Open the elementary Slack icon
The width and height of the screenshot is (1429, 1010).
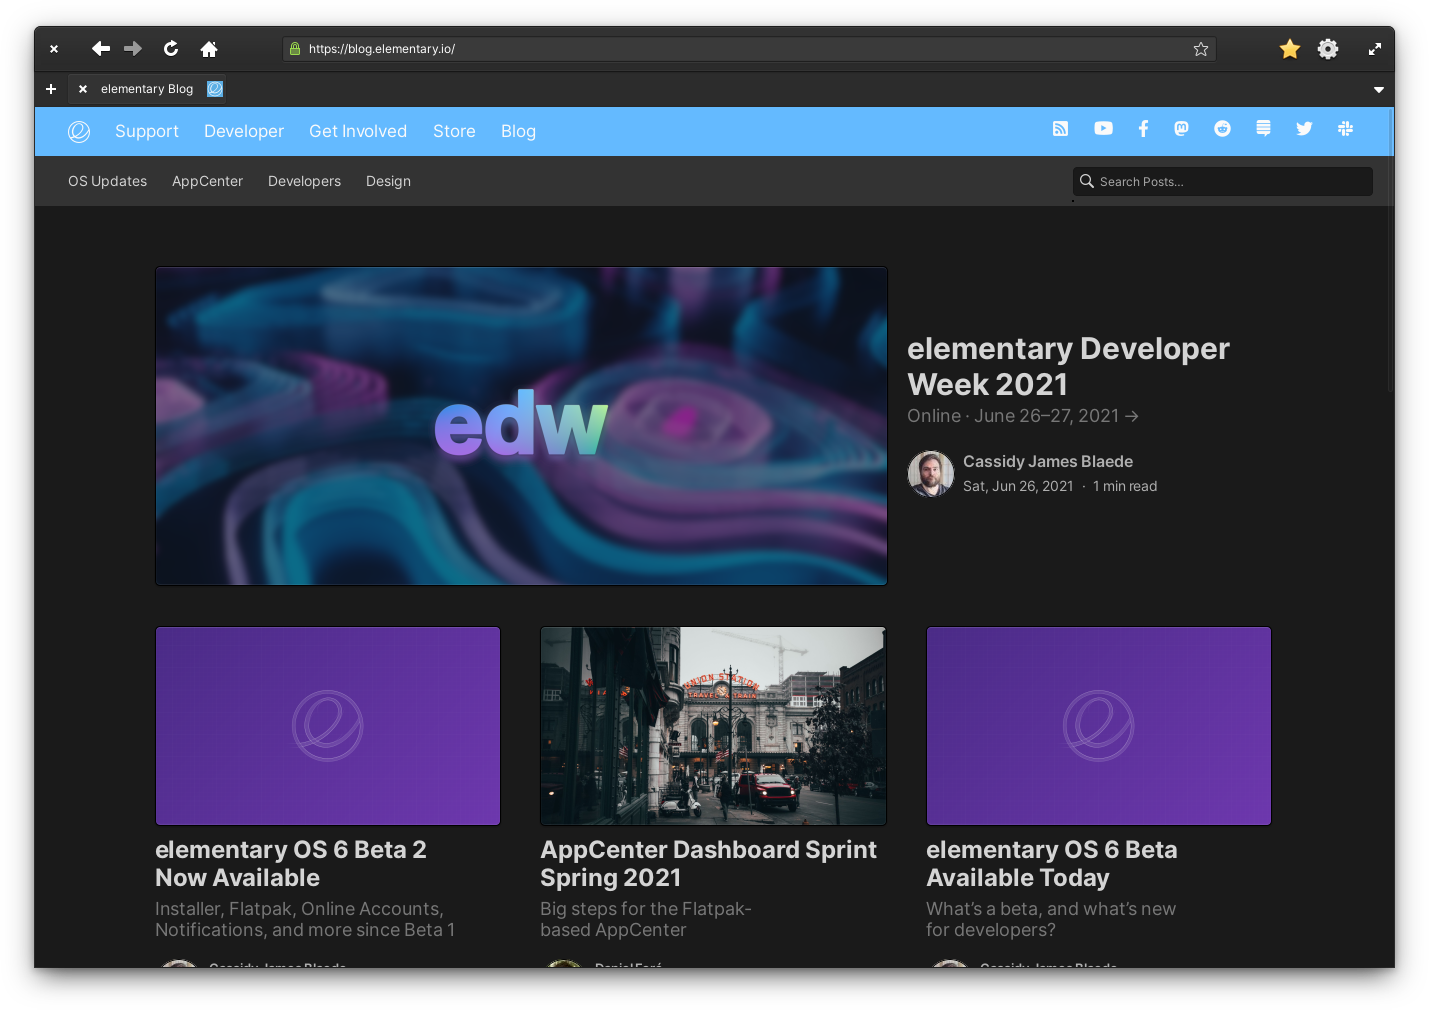click(1345, 128)
